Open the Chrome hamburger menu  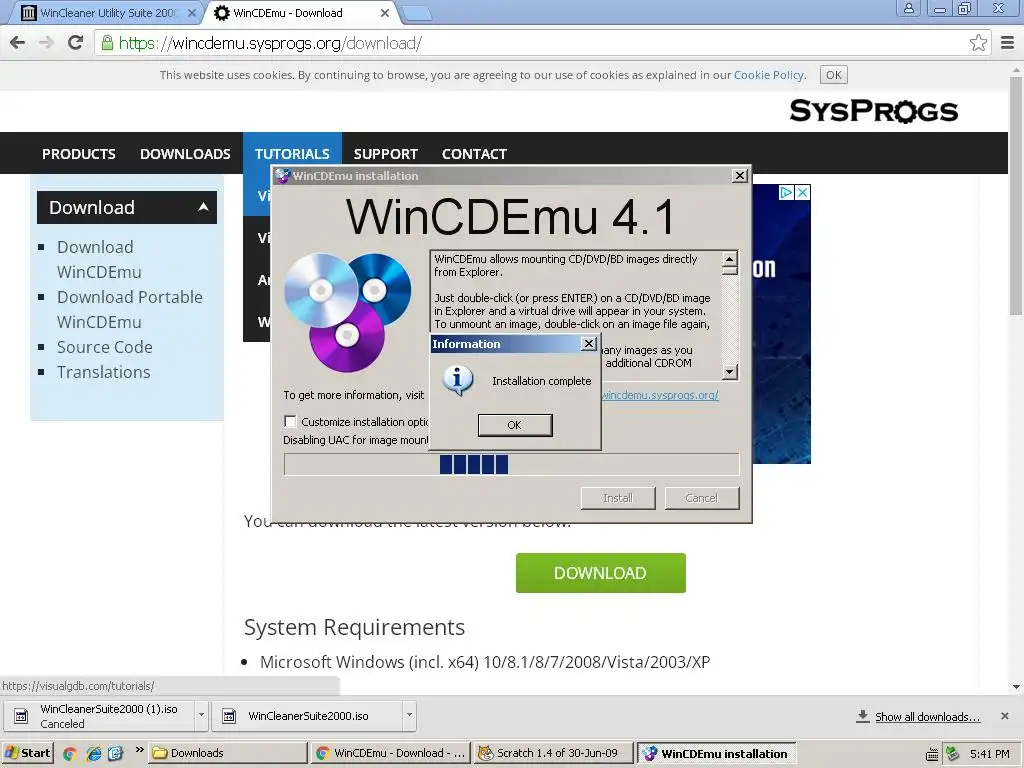pyautogui.click(x=1007, y=43)
